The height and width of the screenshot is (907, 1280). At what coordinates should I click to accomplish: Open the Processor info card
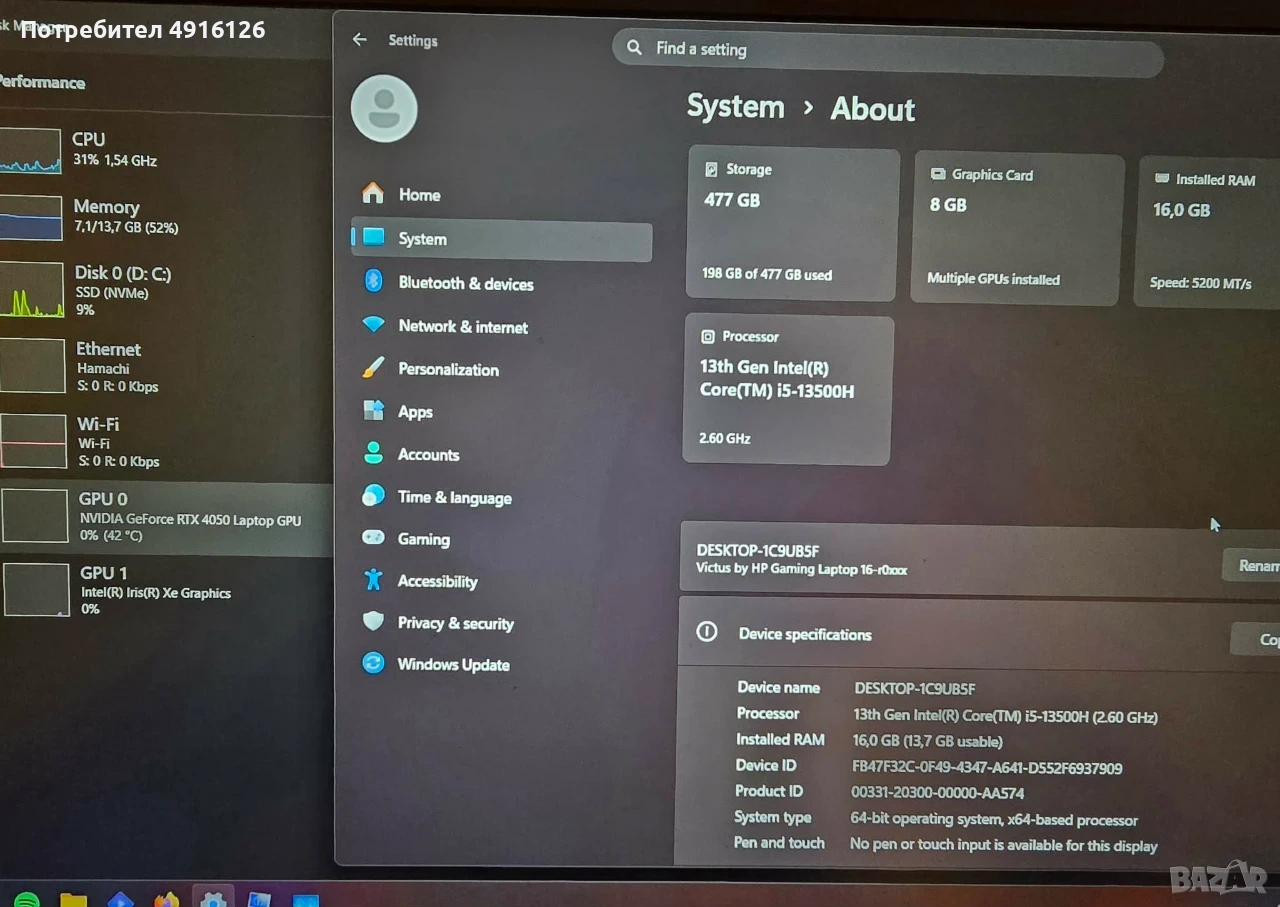click(x=788, y=390)
